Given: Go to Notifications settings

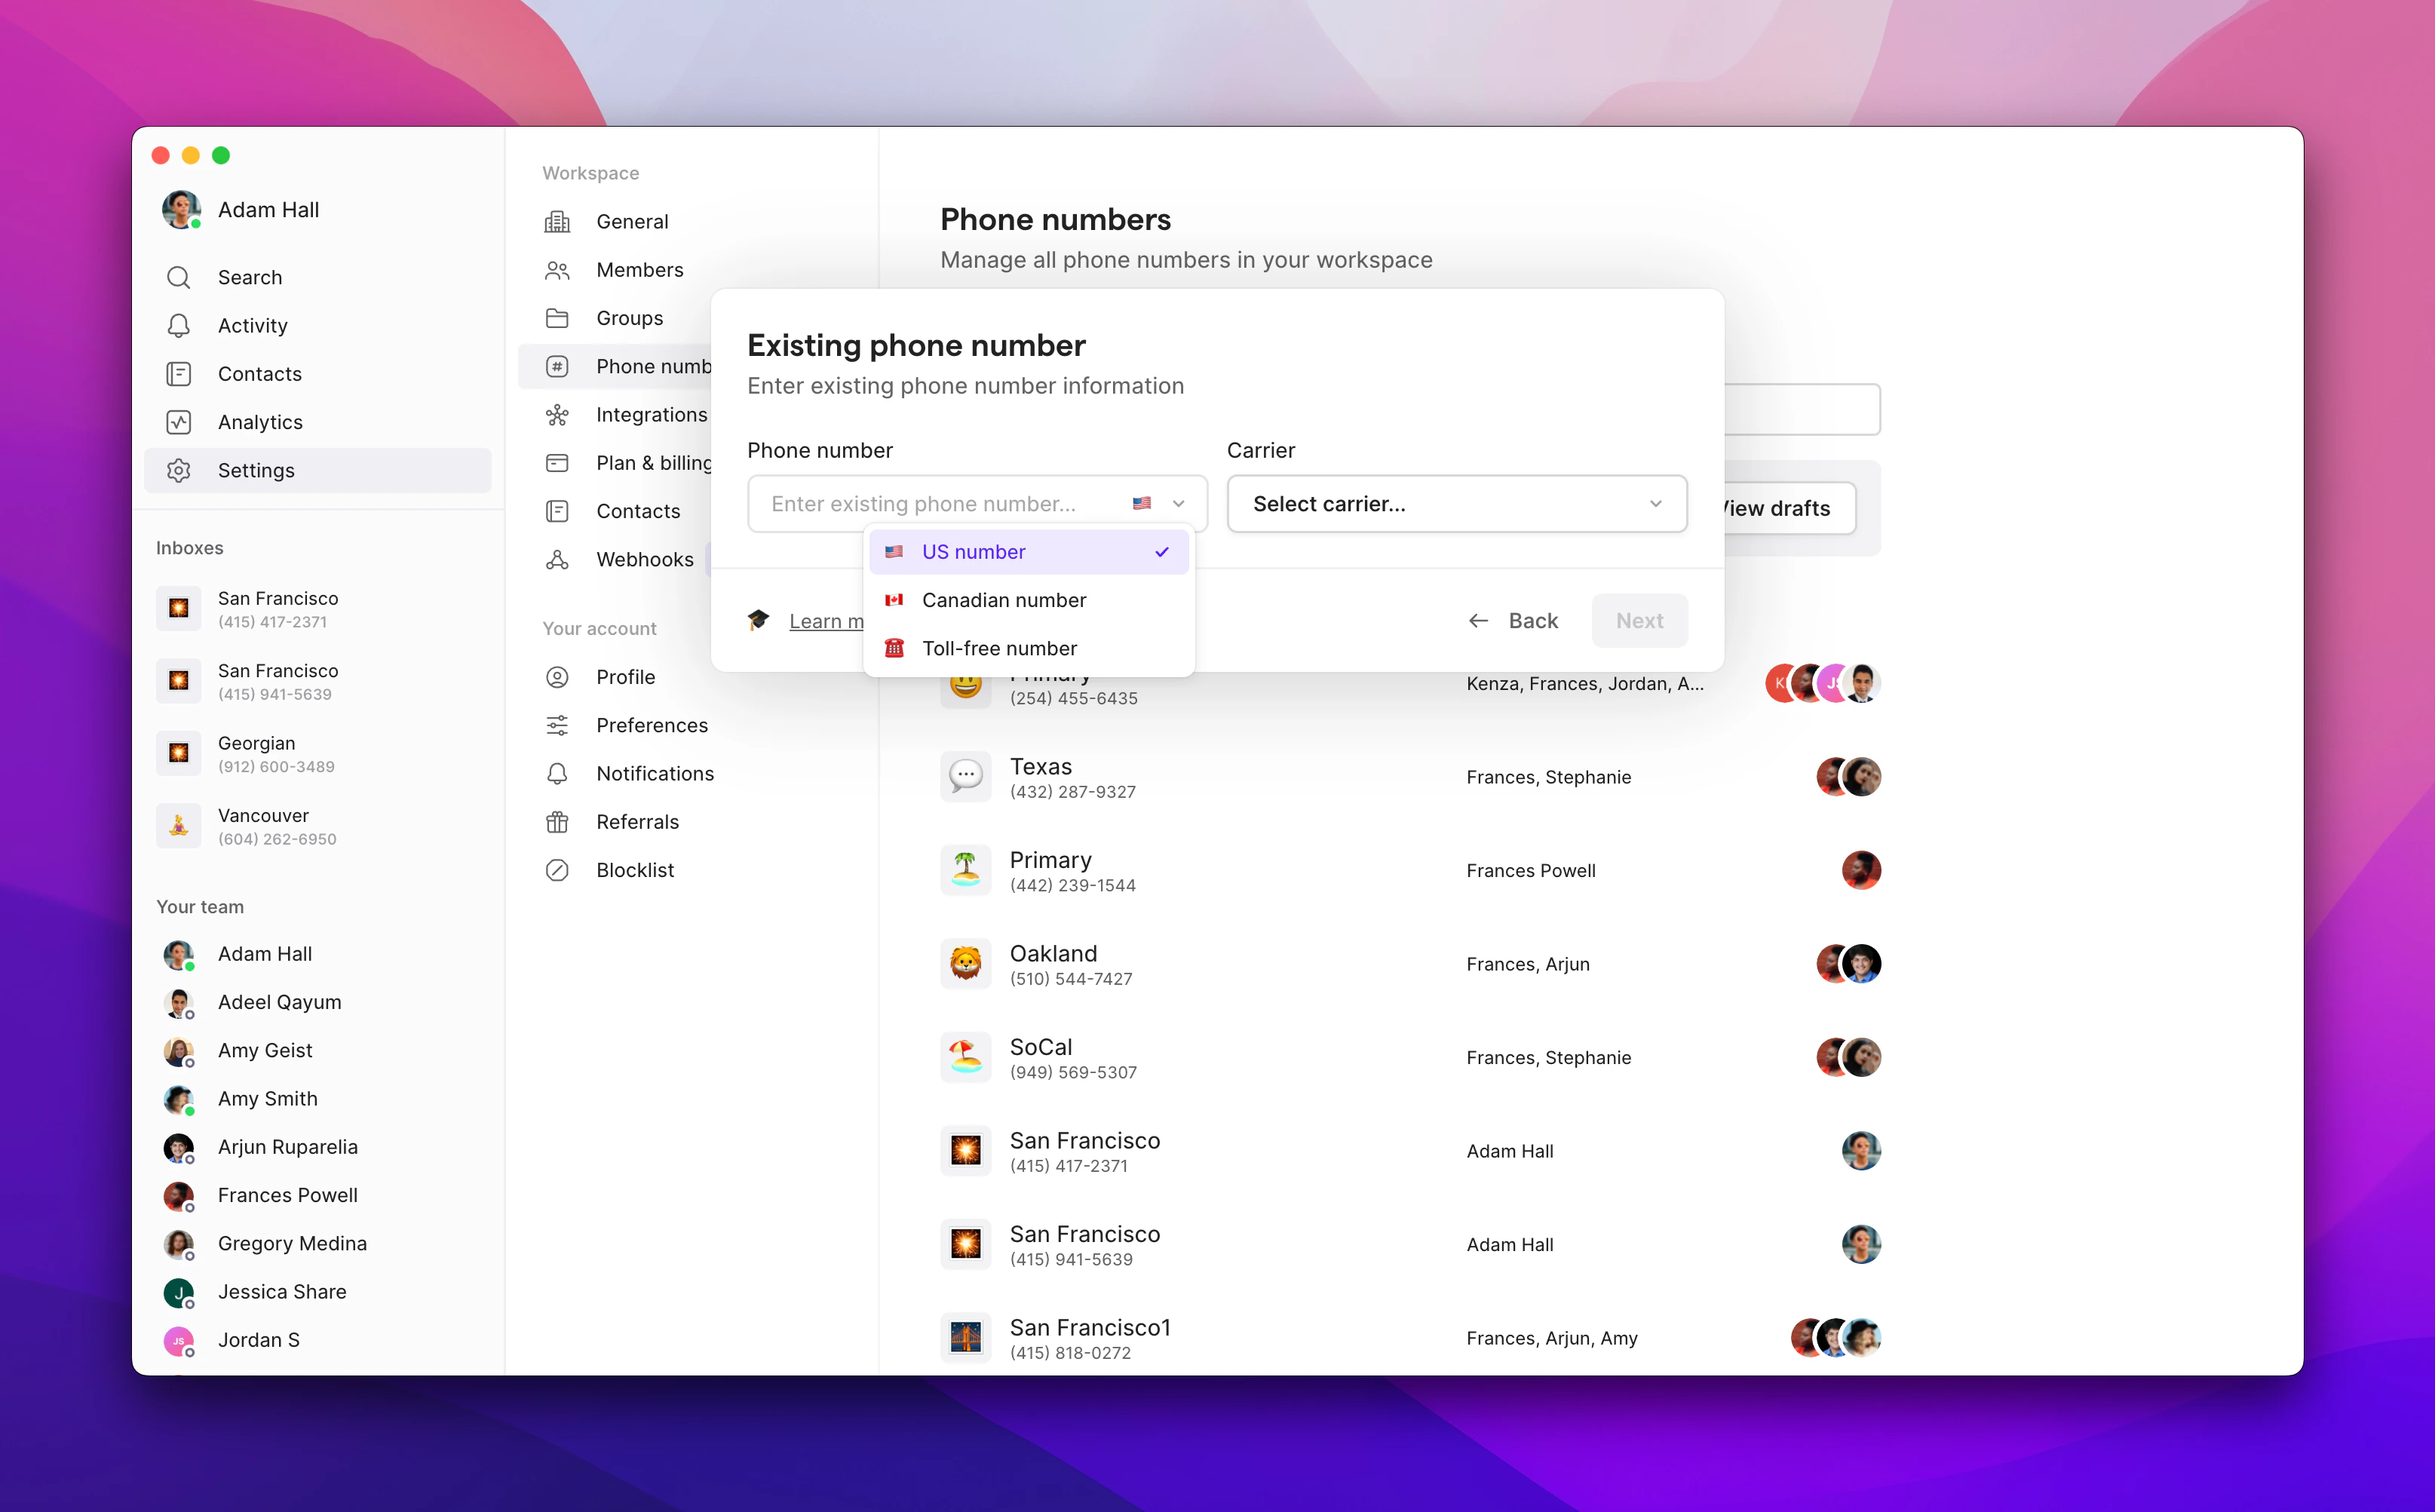Looking at the screenshot, I should [654, 773].
